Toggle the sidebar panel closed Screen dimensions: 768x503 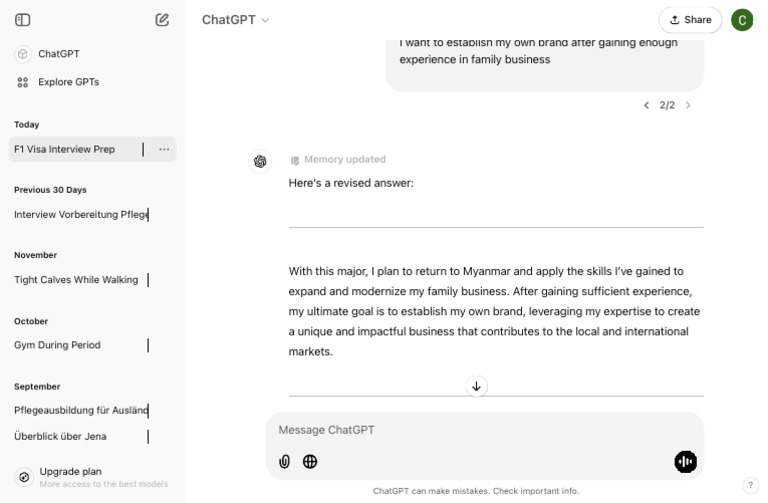coord(23,19)
